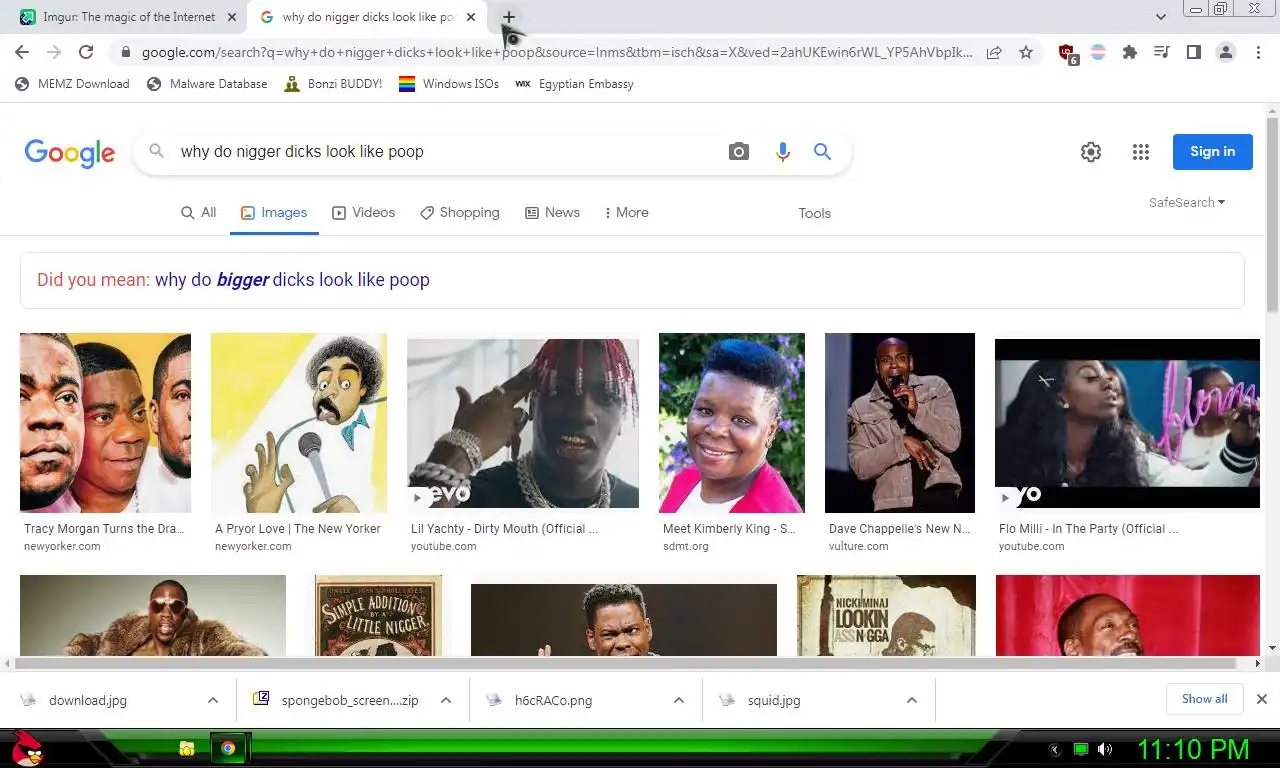Open the Meet Kimberly King image result
The width and height of the screenshot is (1280, 768).
pos(732,423)
